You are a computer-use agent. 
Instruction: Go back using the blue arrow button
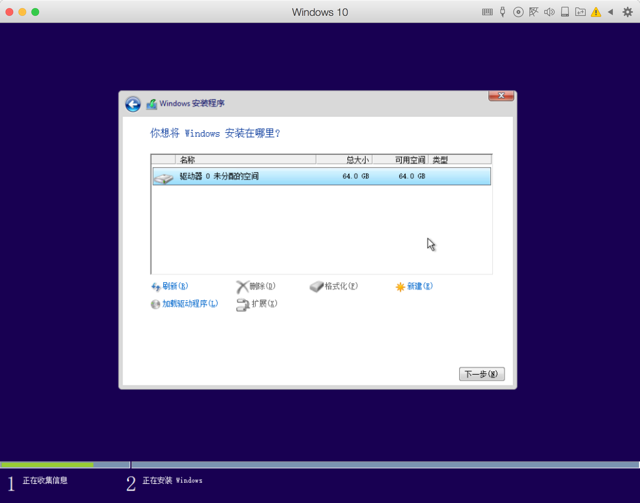[133, 104]
